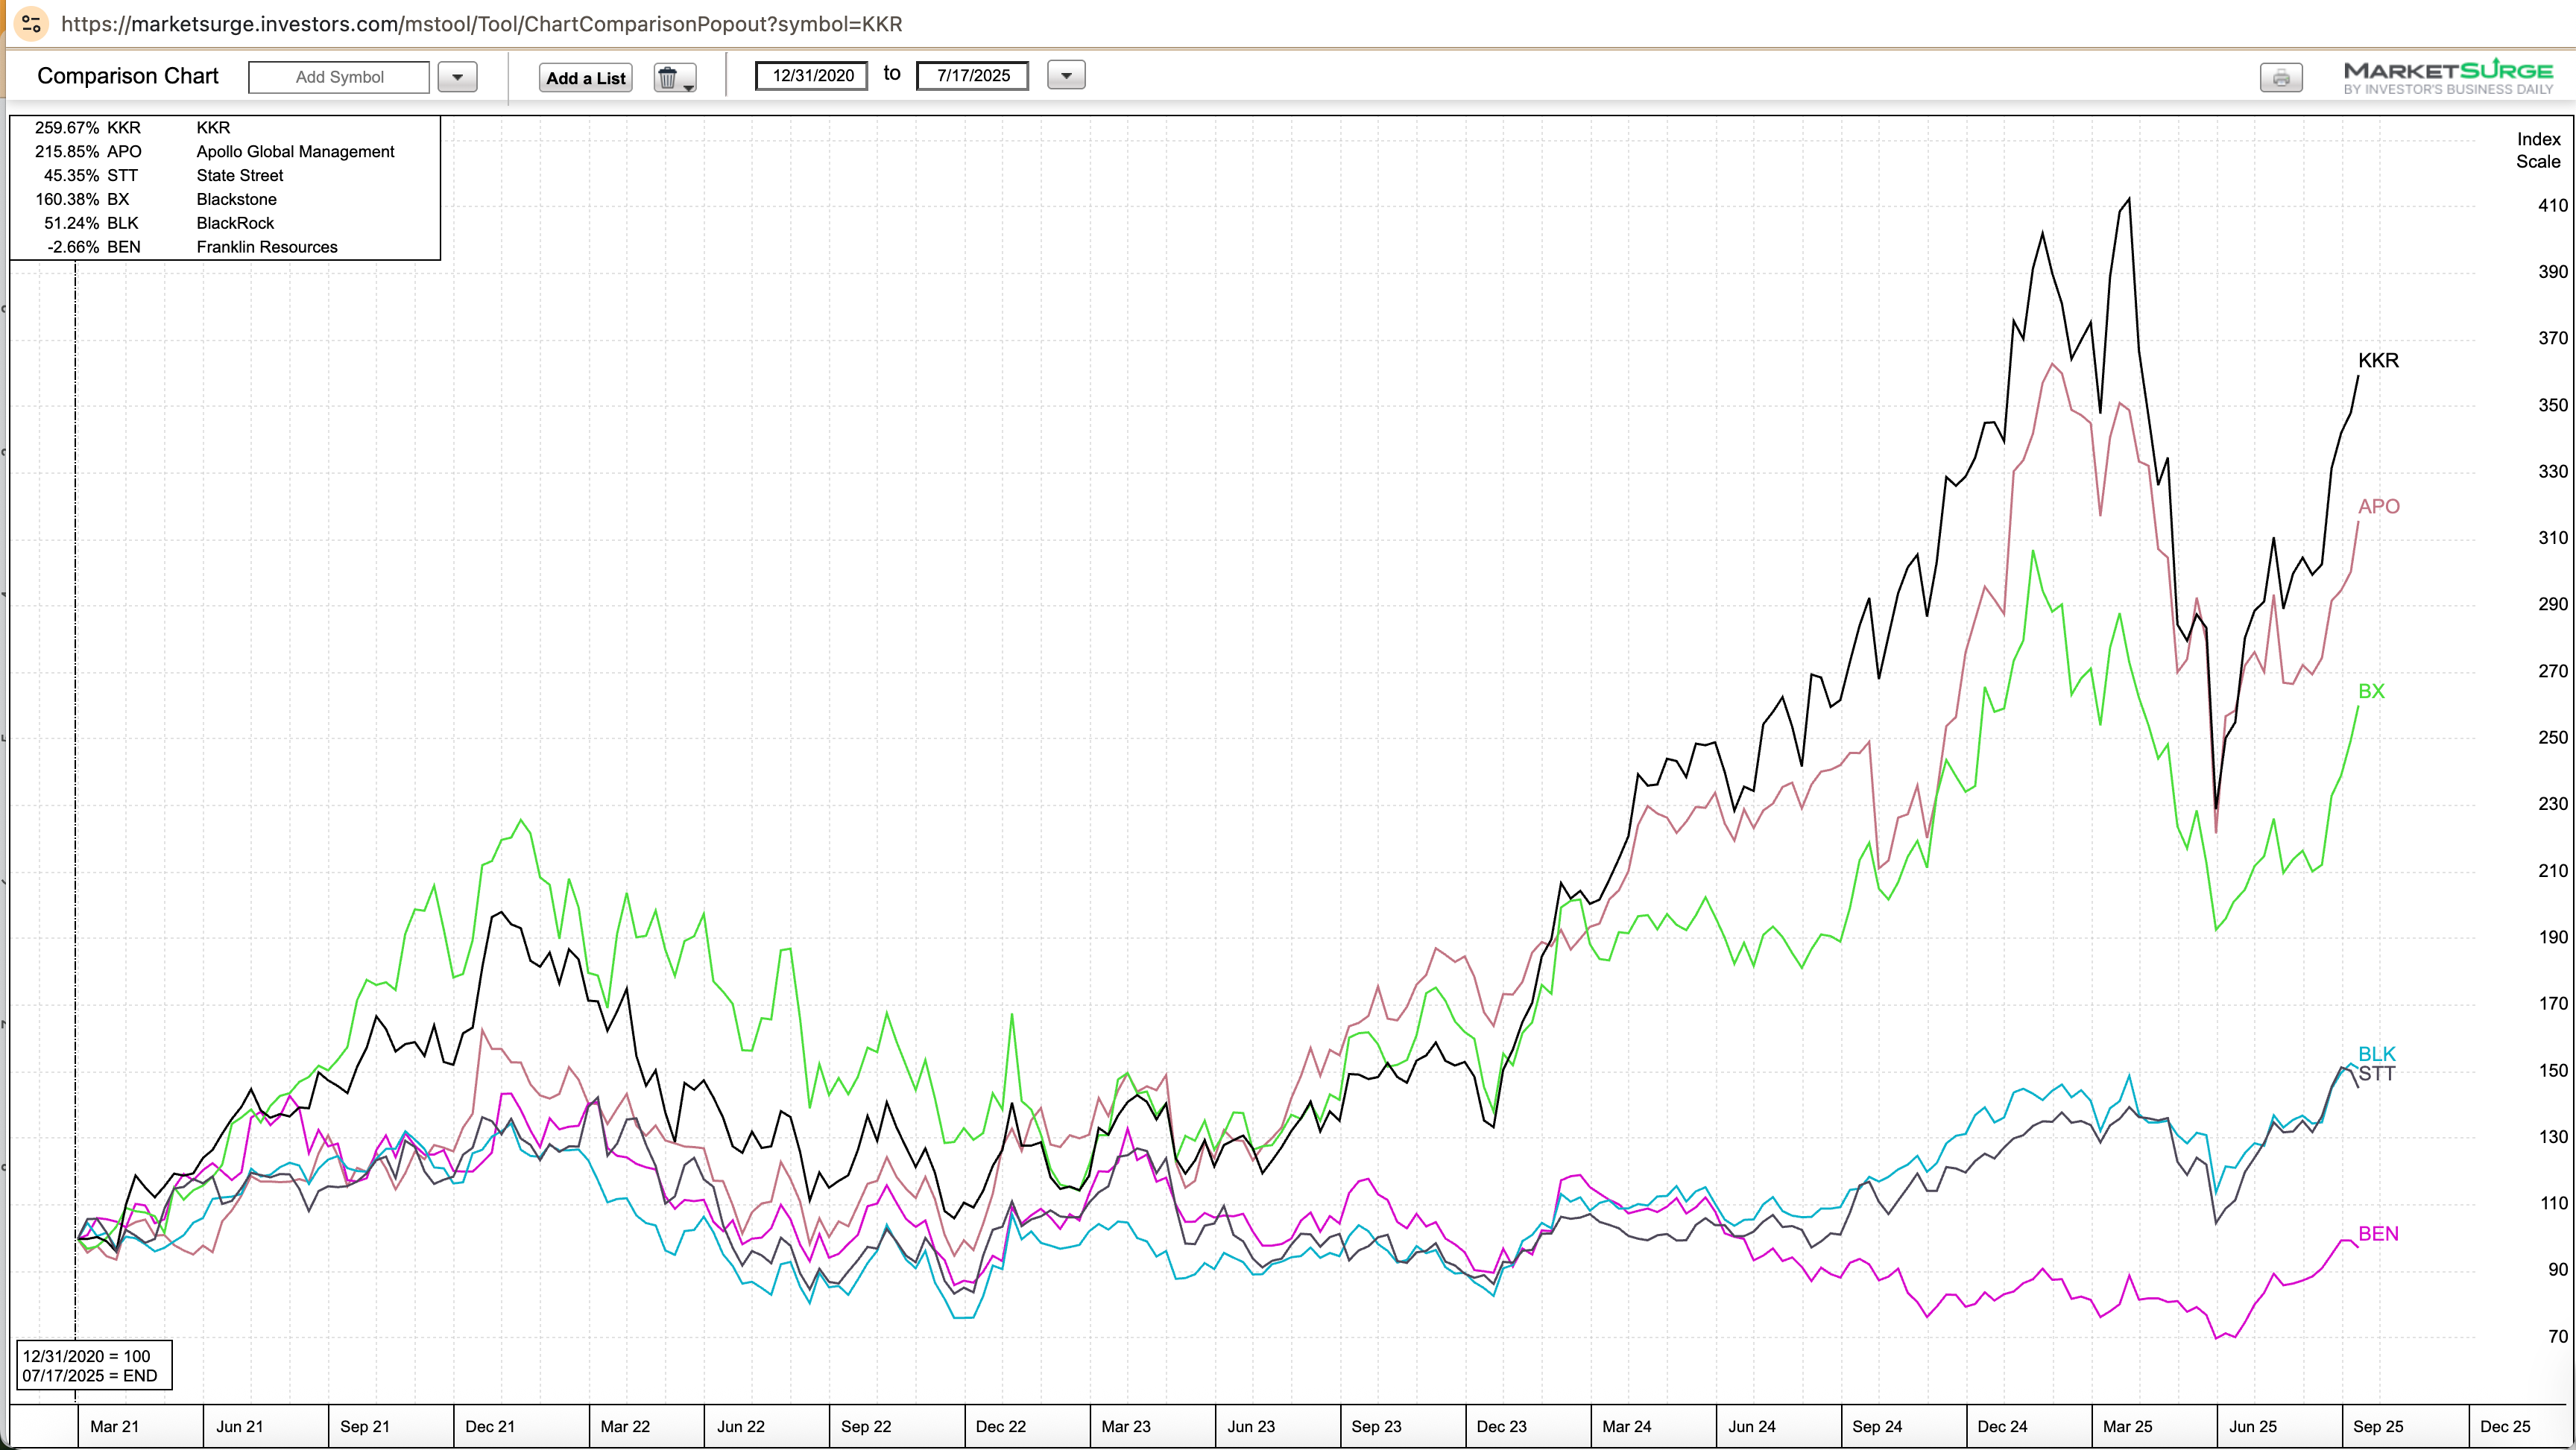Click the end date field 7/17/2025
This screenshot has height=1450, width=2576.
point(972,75)
